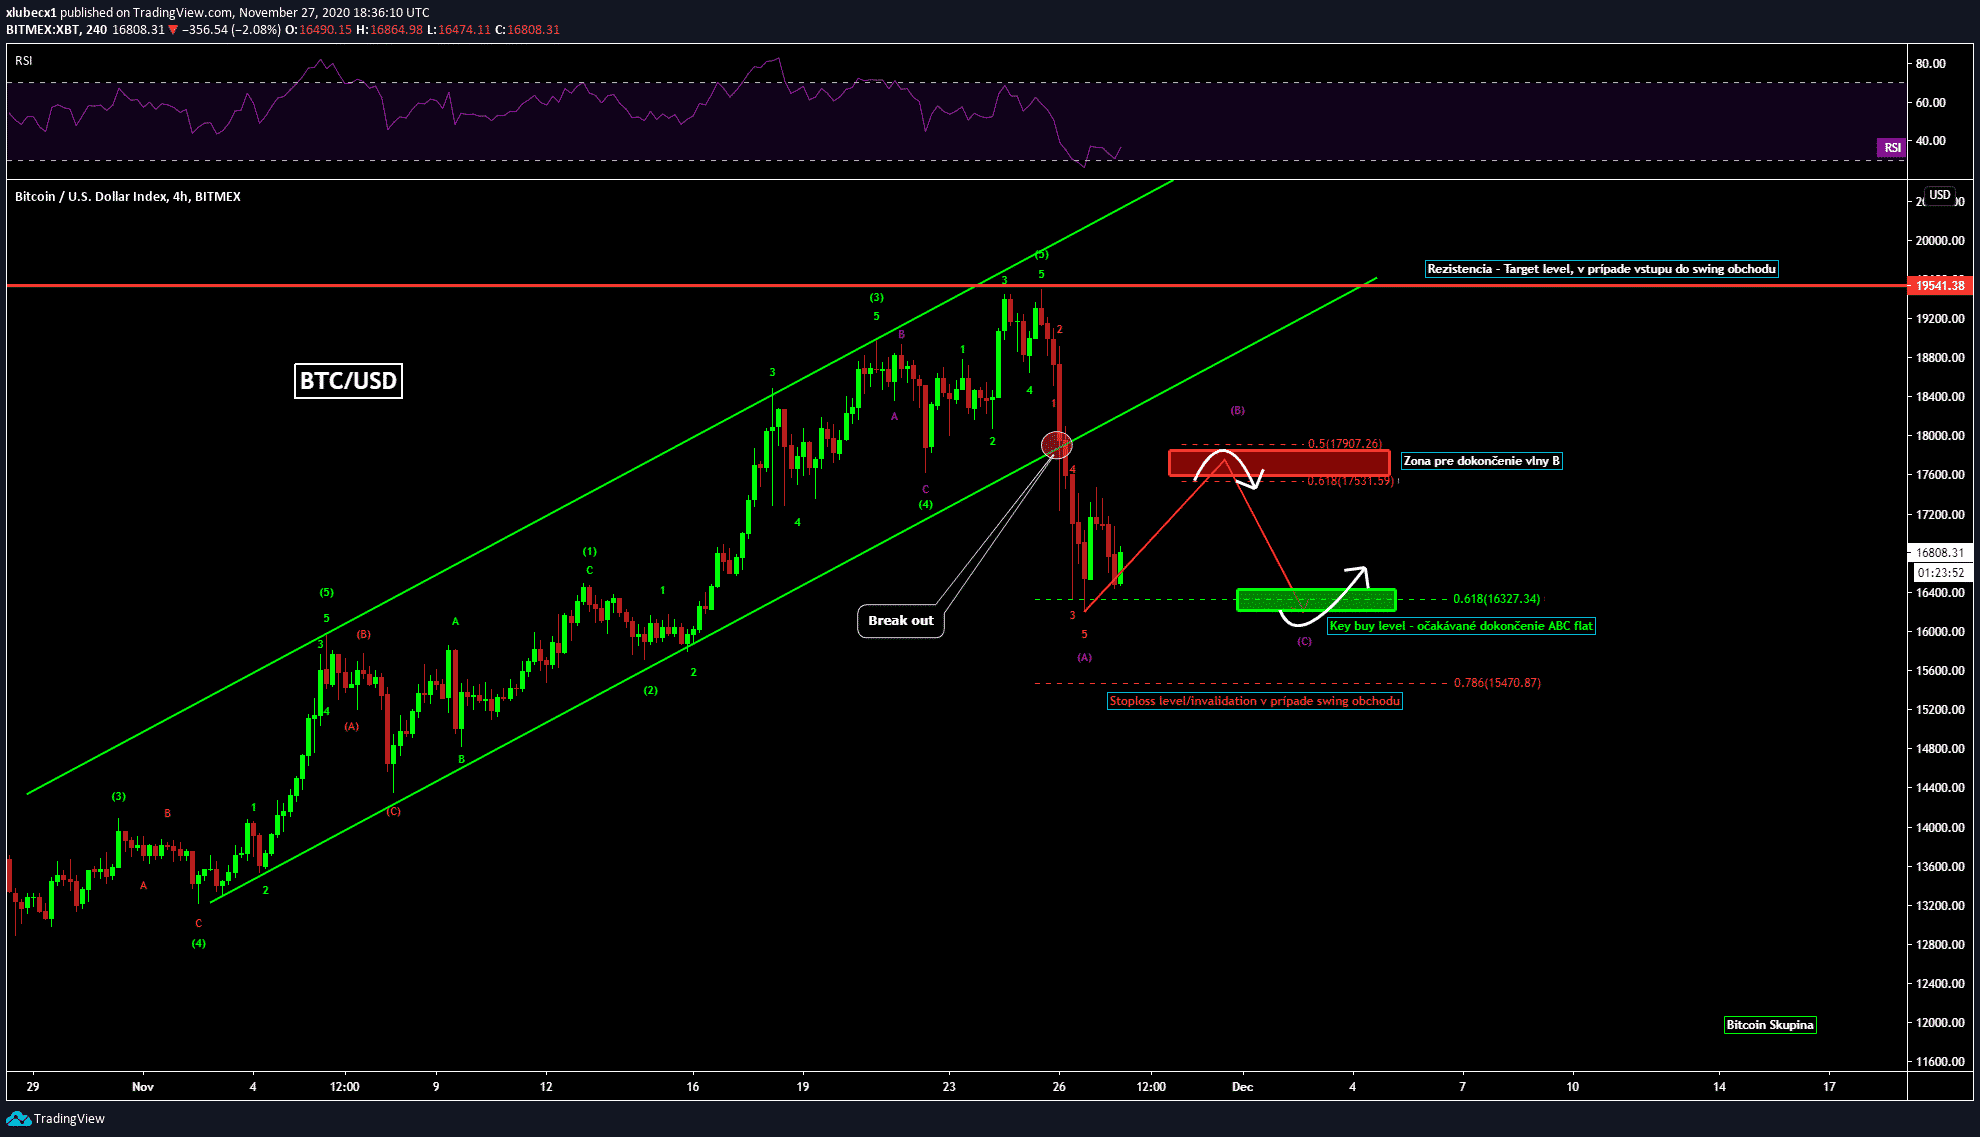Select the red 19541.38 price label

click(x=1939, y=286)
